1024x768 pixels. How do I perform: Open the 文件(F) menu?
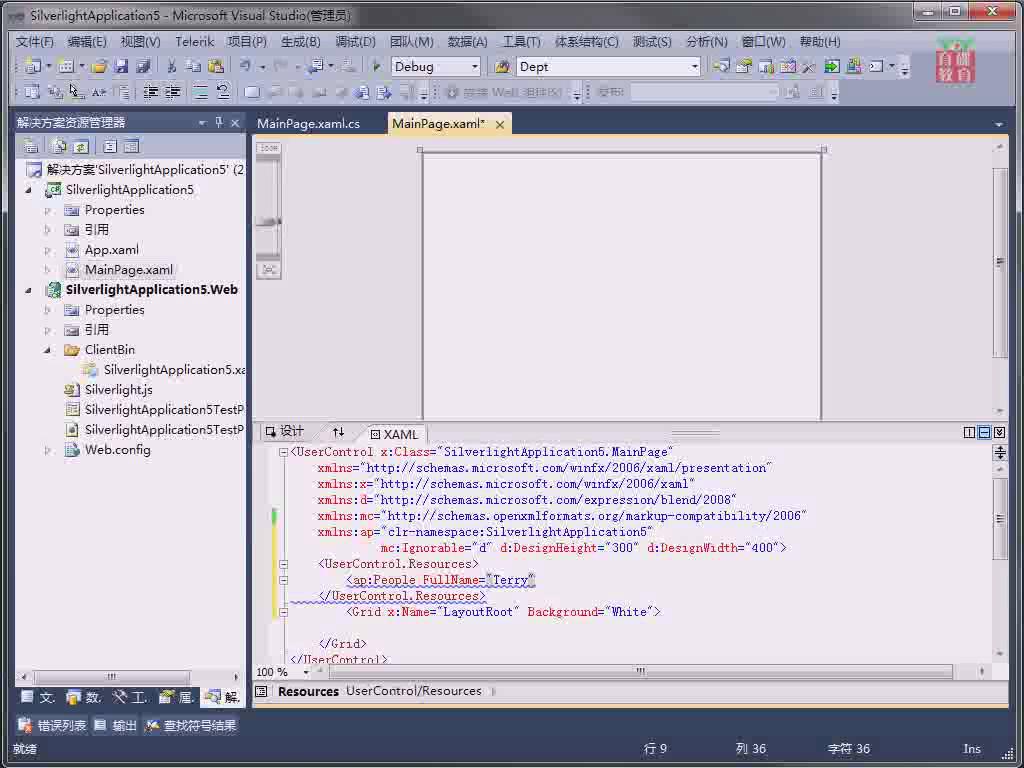[x=35, y=42]
